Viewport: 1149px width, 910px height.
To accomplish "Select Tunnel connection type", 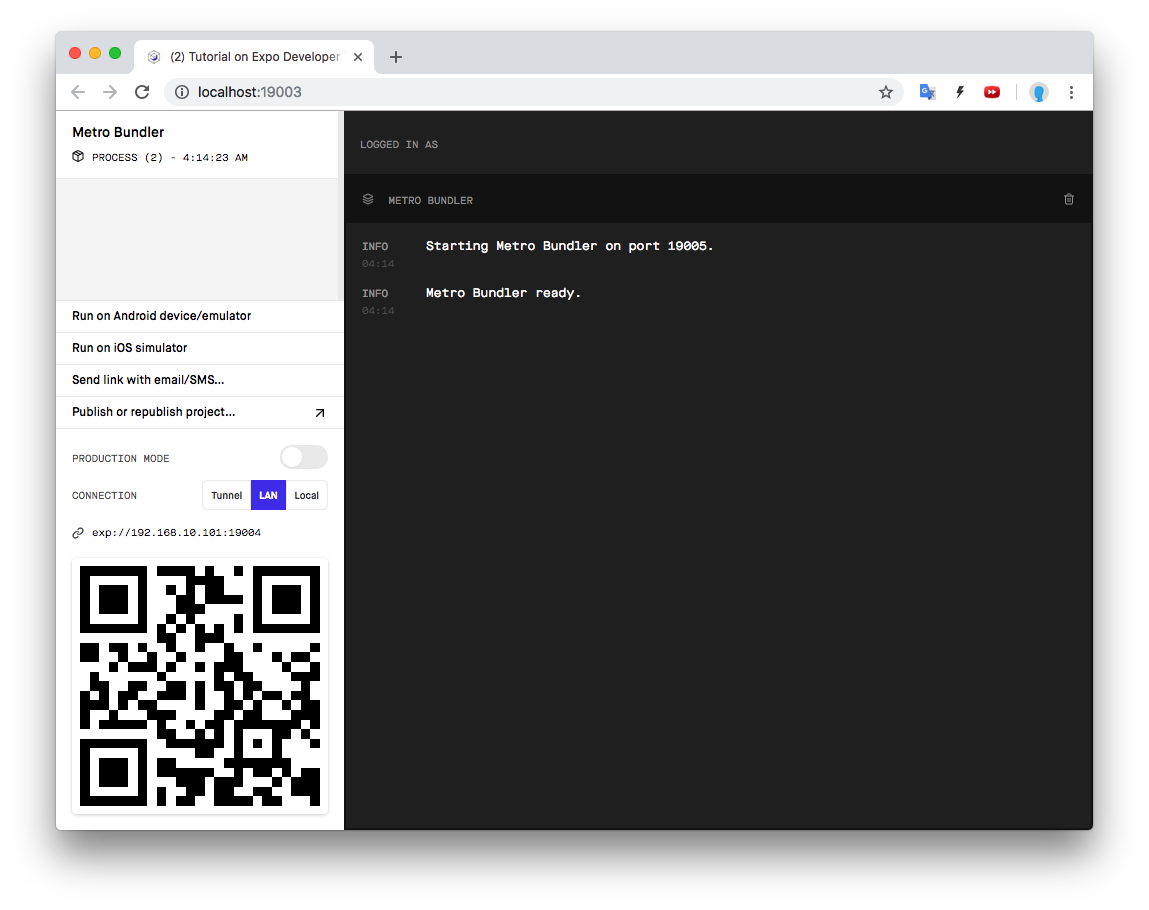I will point(227,496).
